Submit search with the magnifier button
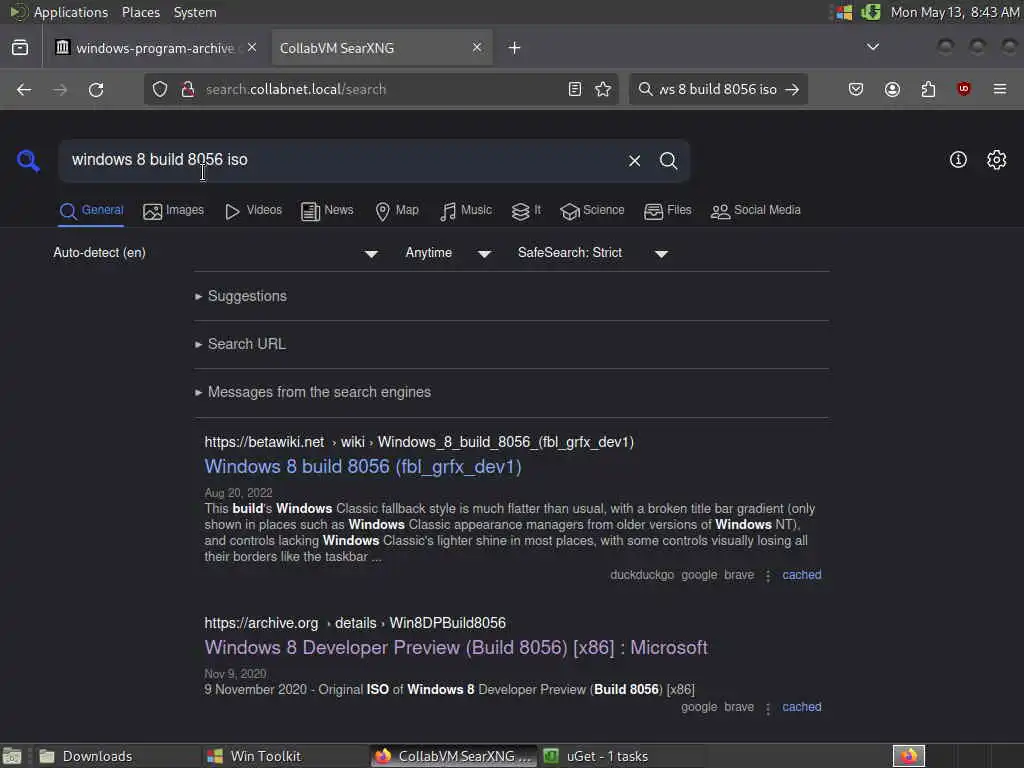This screenshot has height=768, width=1024. pos(668,161)
